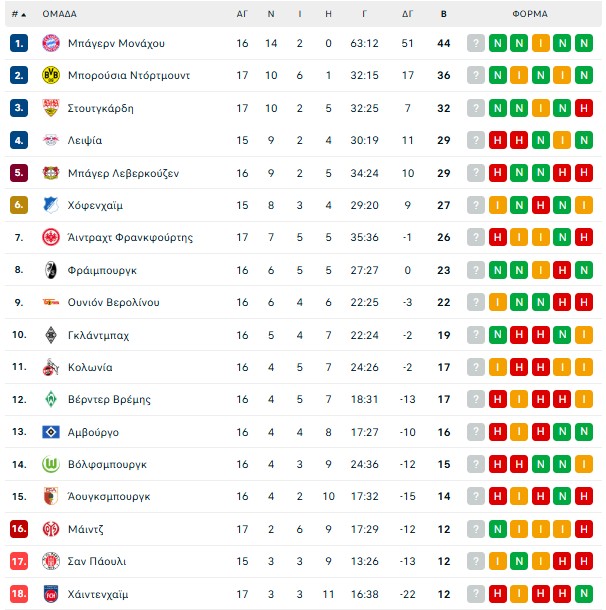Click the RB Leipzig club logo
Image resolution: width=606 pixels, height=610 pixels.
51,140
